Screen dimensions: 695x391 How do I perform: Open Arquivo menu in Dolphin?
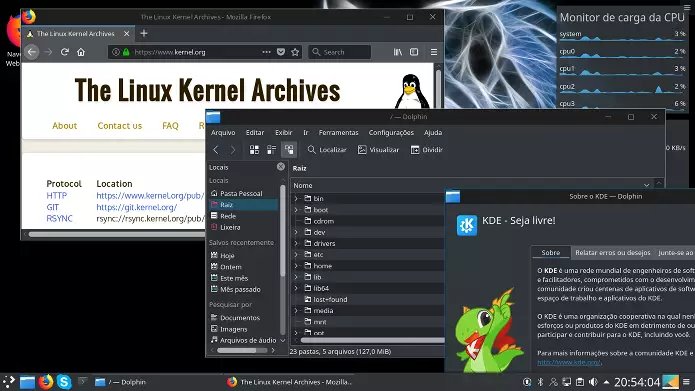pos(223,133)
